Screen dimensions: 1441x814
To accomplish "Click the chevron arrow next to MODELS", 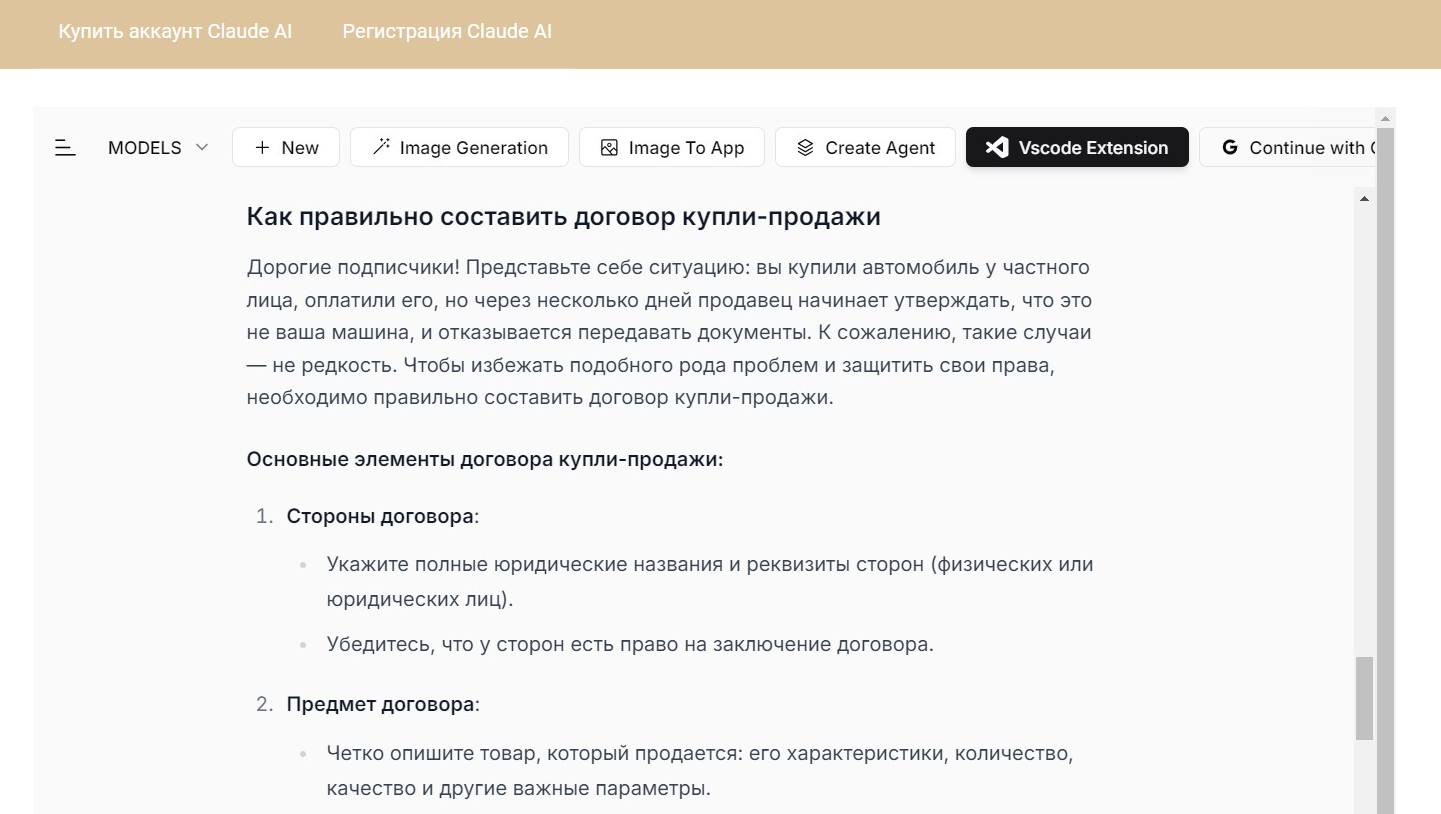I will pyautogui.click(x=202, y=147).
